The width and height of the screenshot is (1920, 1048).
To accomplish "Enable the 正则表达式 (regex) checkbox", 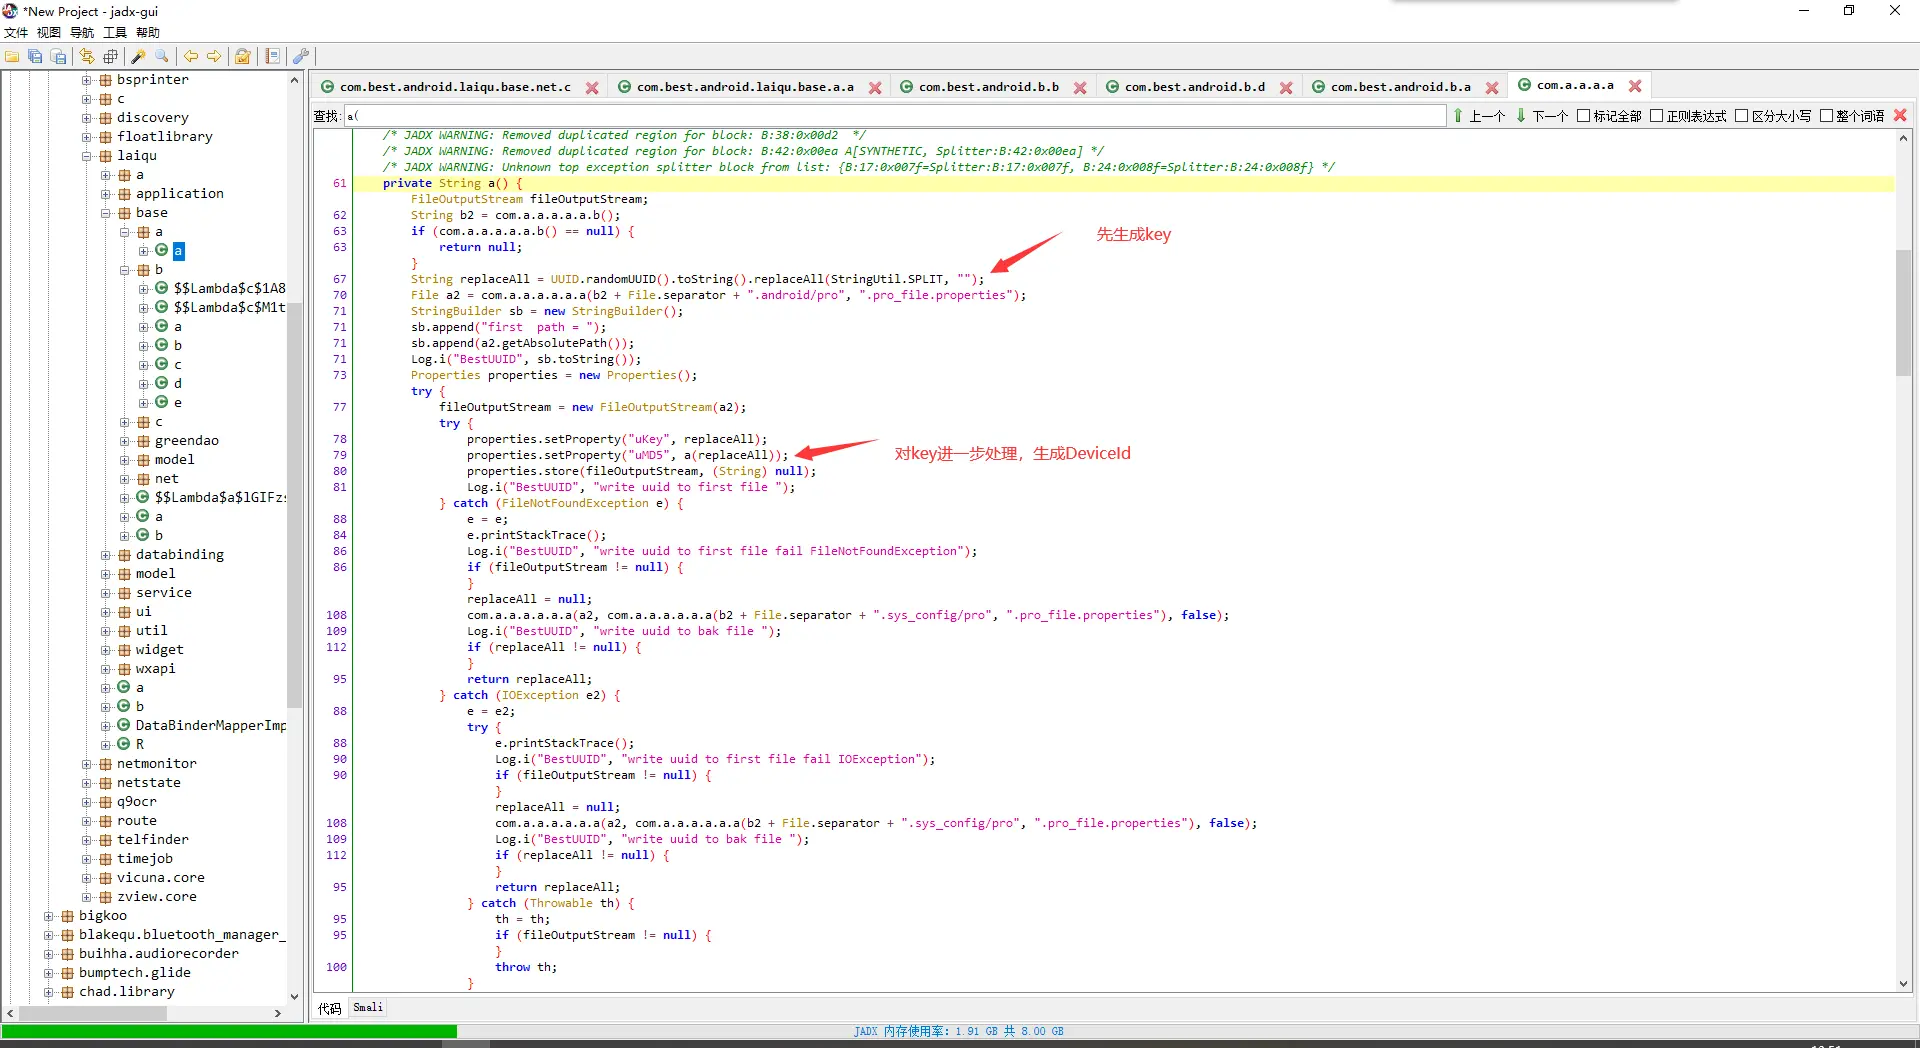I will tap(1657, 116).
